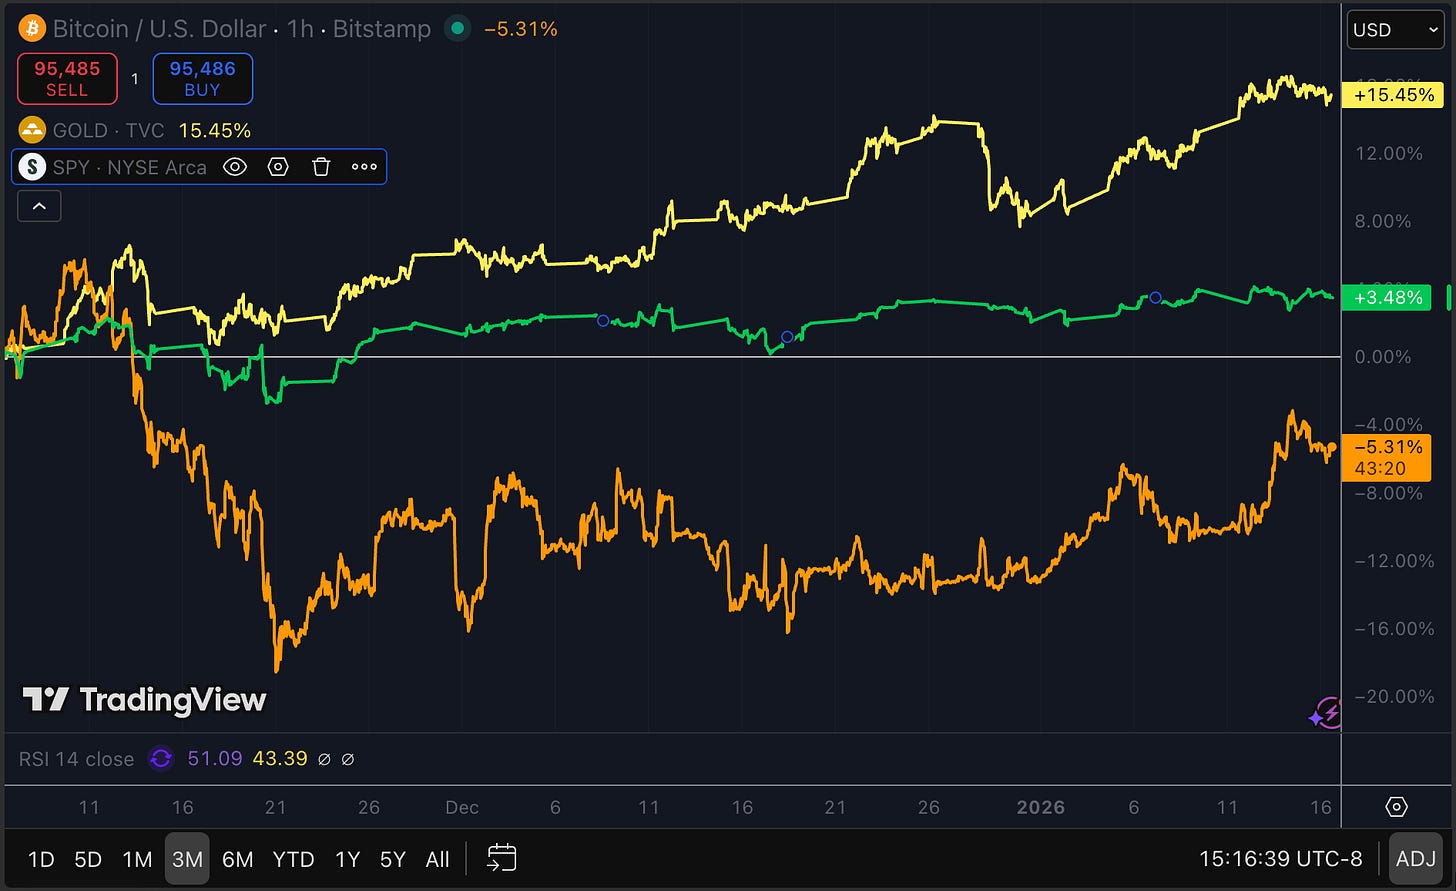
Task: Select the 1D time range
Action: 41,860
